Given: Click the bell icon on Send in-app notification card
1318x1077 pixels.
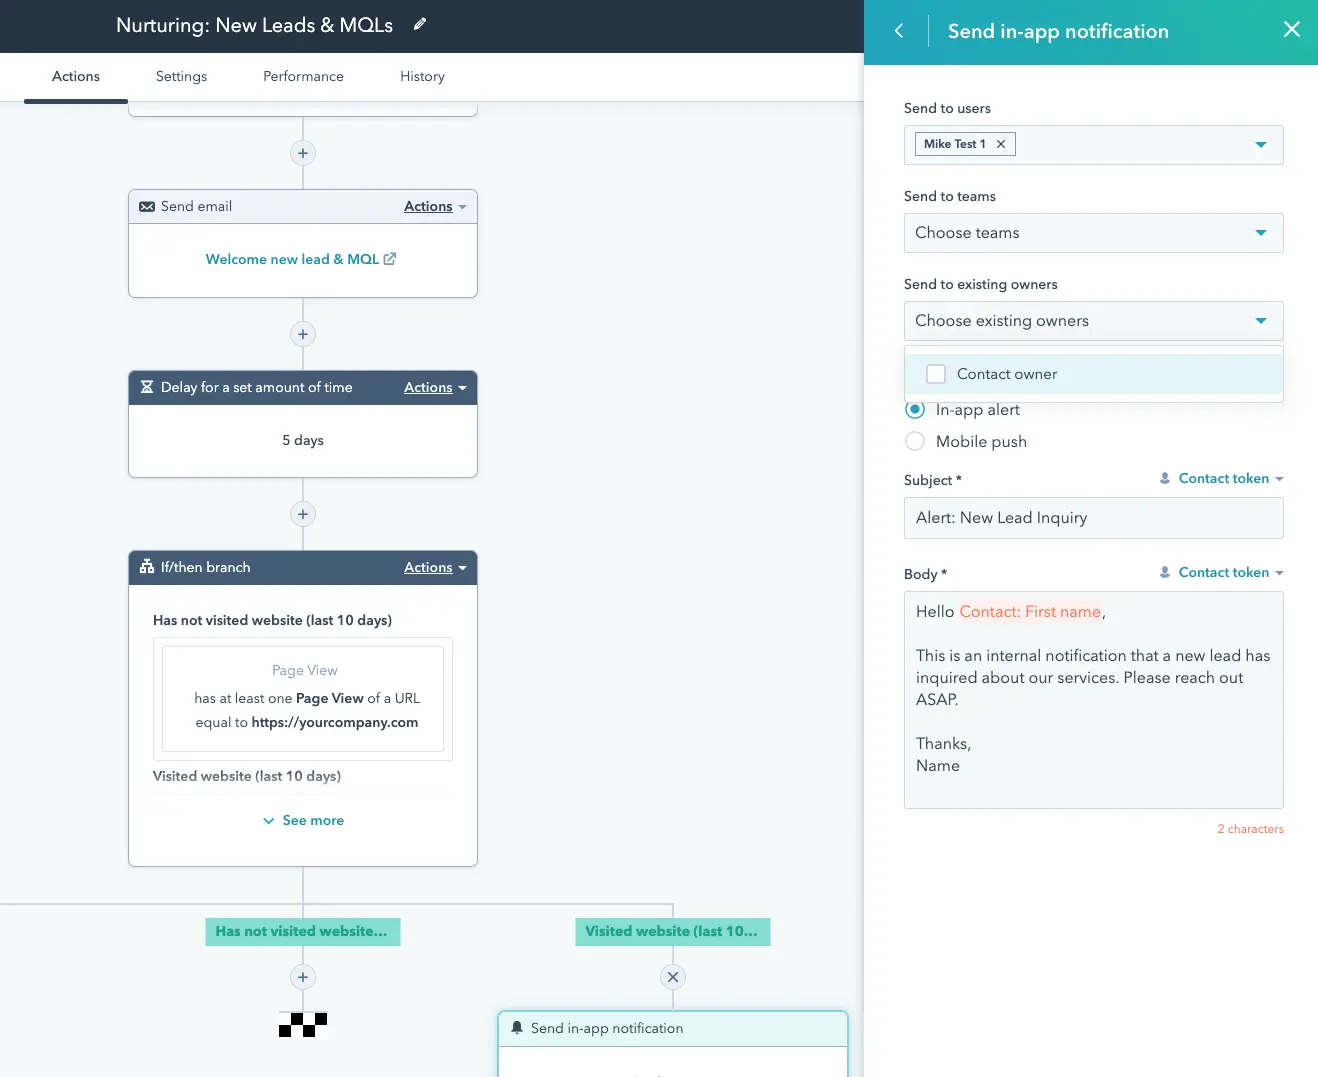Looking at the screenshot, I should tap(516, 1027).
